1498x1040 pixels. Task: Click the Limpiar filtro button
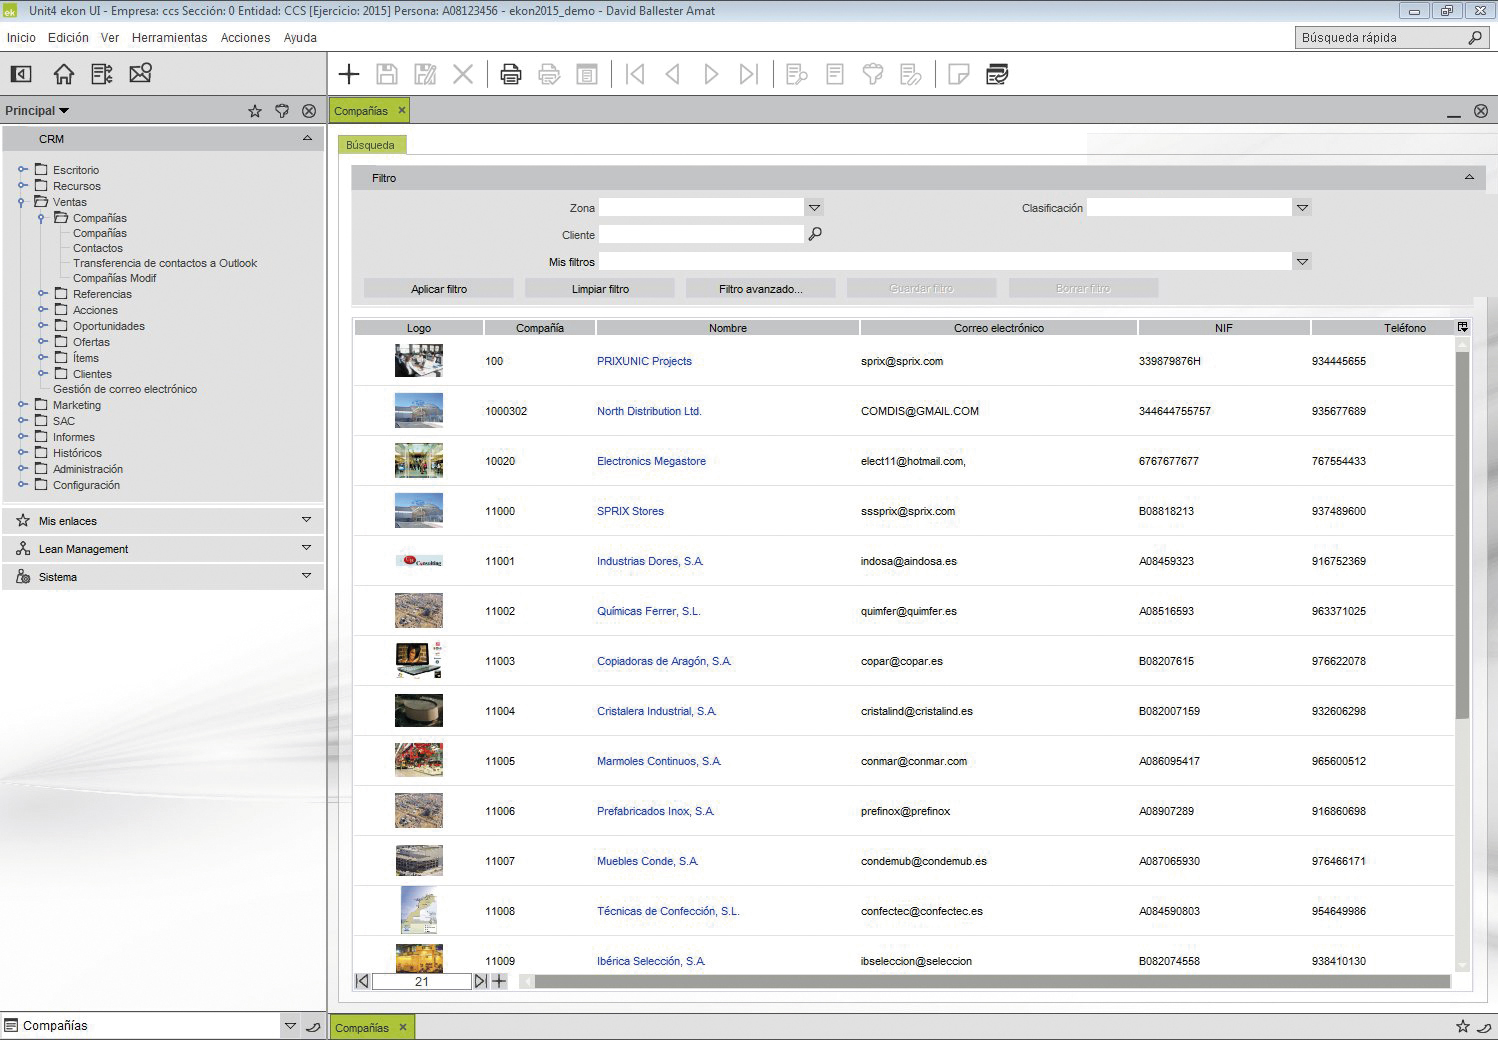point(600,289)
